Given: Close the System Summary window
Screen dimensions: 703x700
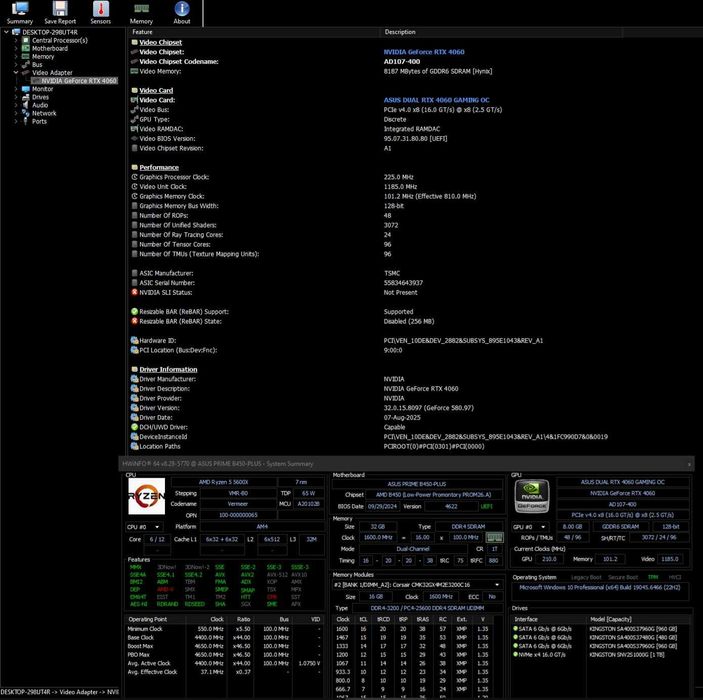Looking at the screenshot, I should coord(689,464).
